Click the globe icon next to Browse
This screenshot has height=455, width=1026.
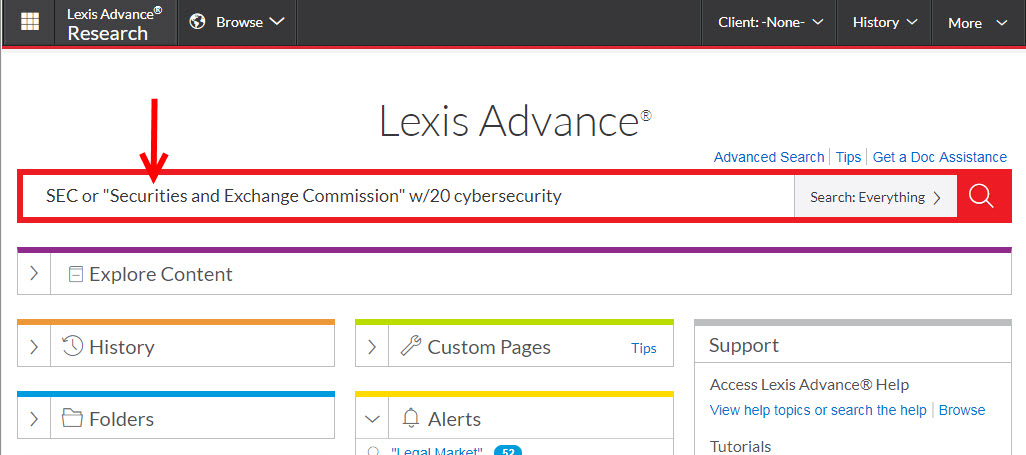(x=198, y=22)
